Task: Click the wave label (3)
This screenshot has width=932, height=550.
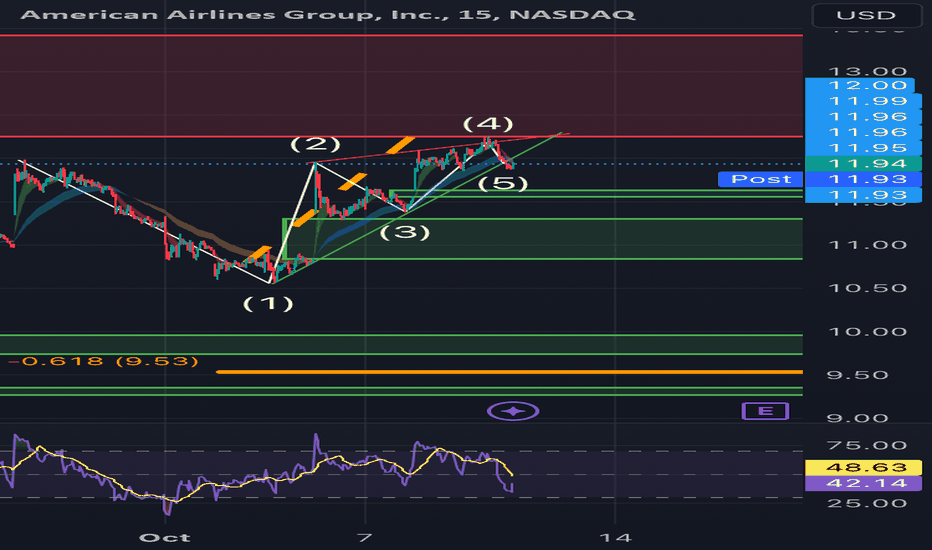Action: [x=405, y=232]
